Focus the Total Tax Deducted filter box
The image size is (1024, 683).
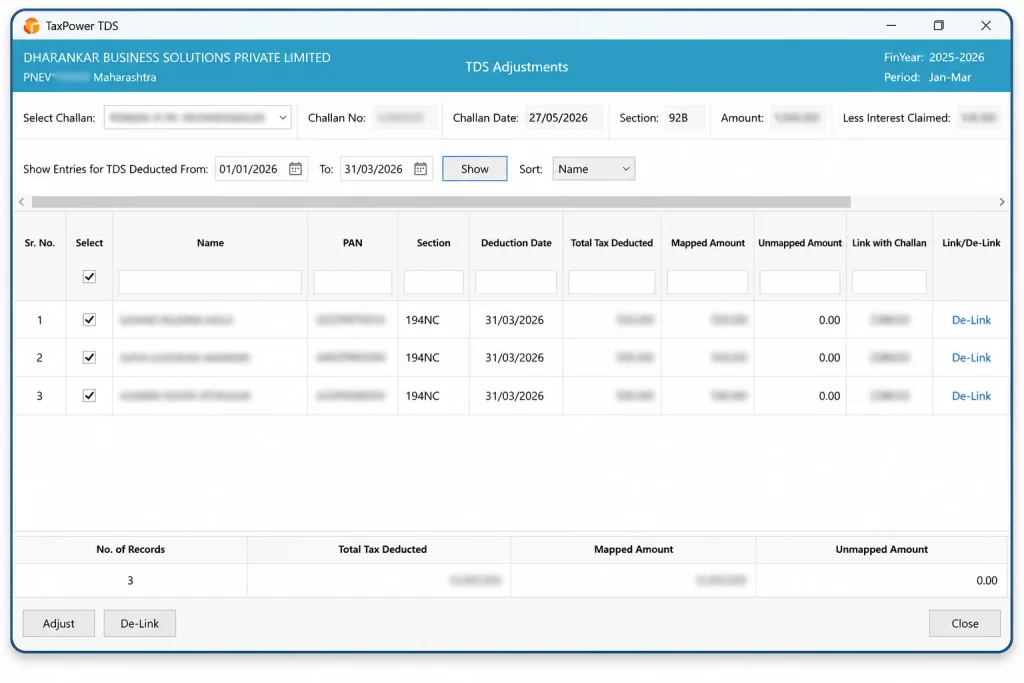611,282
